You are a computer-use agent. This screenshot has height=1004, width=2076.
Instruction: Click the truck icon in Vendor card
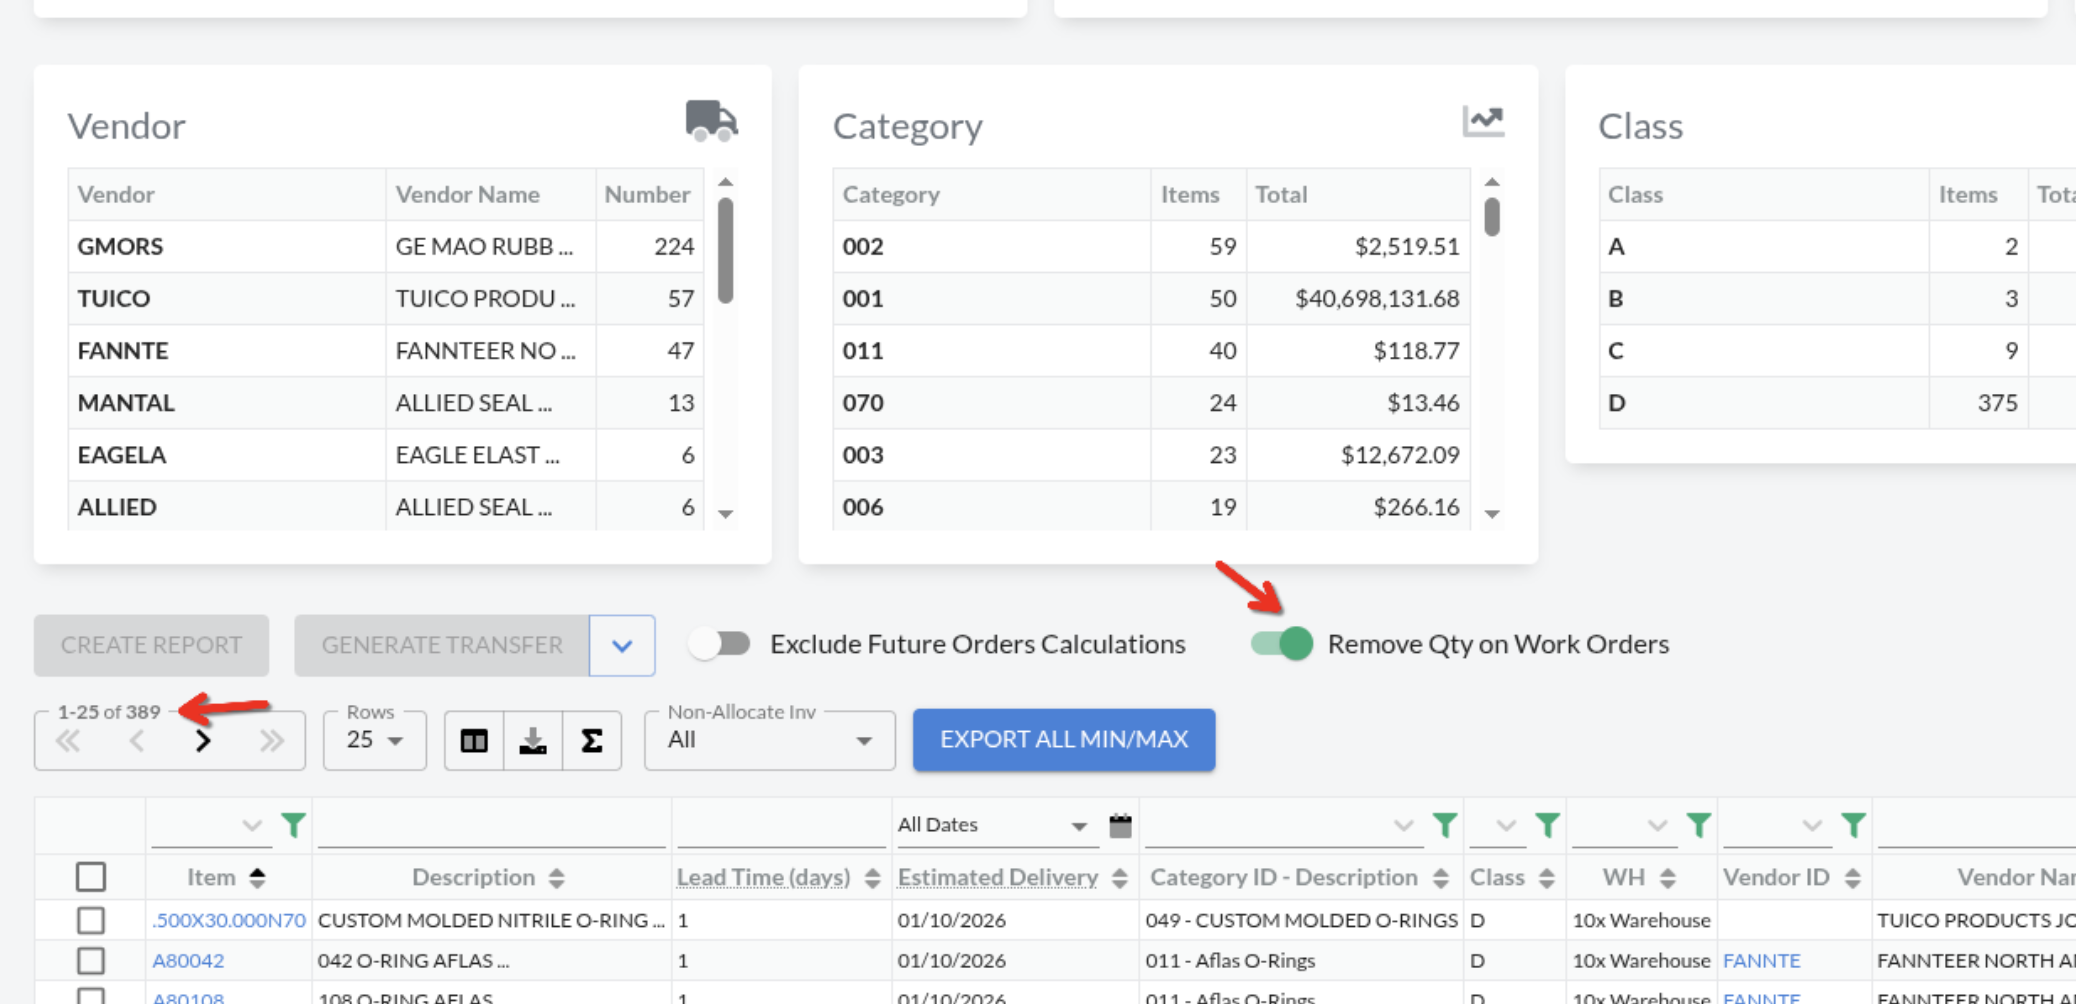711,121
